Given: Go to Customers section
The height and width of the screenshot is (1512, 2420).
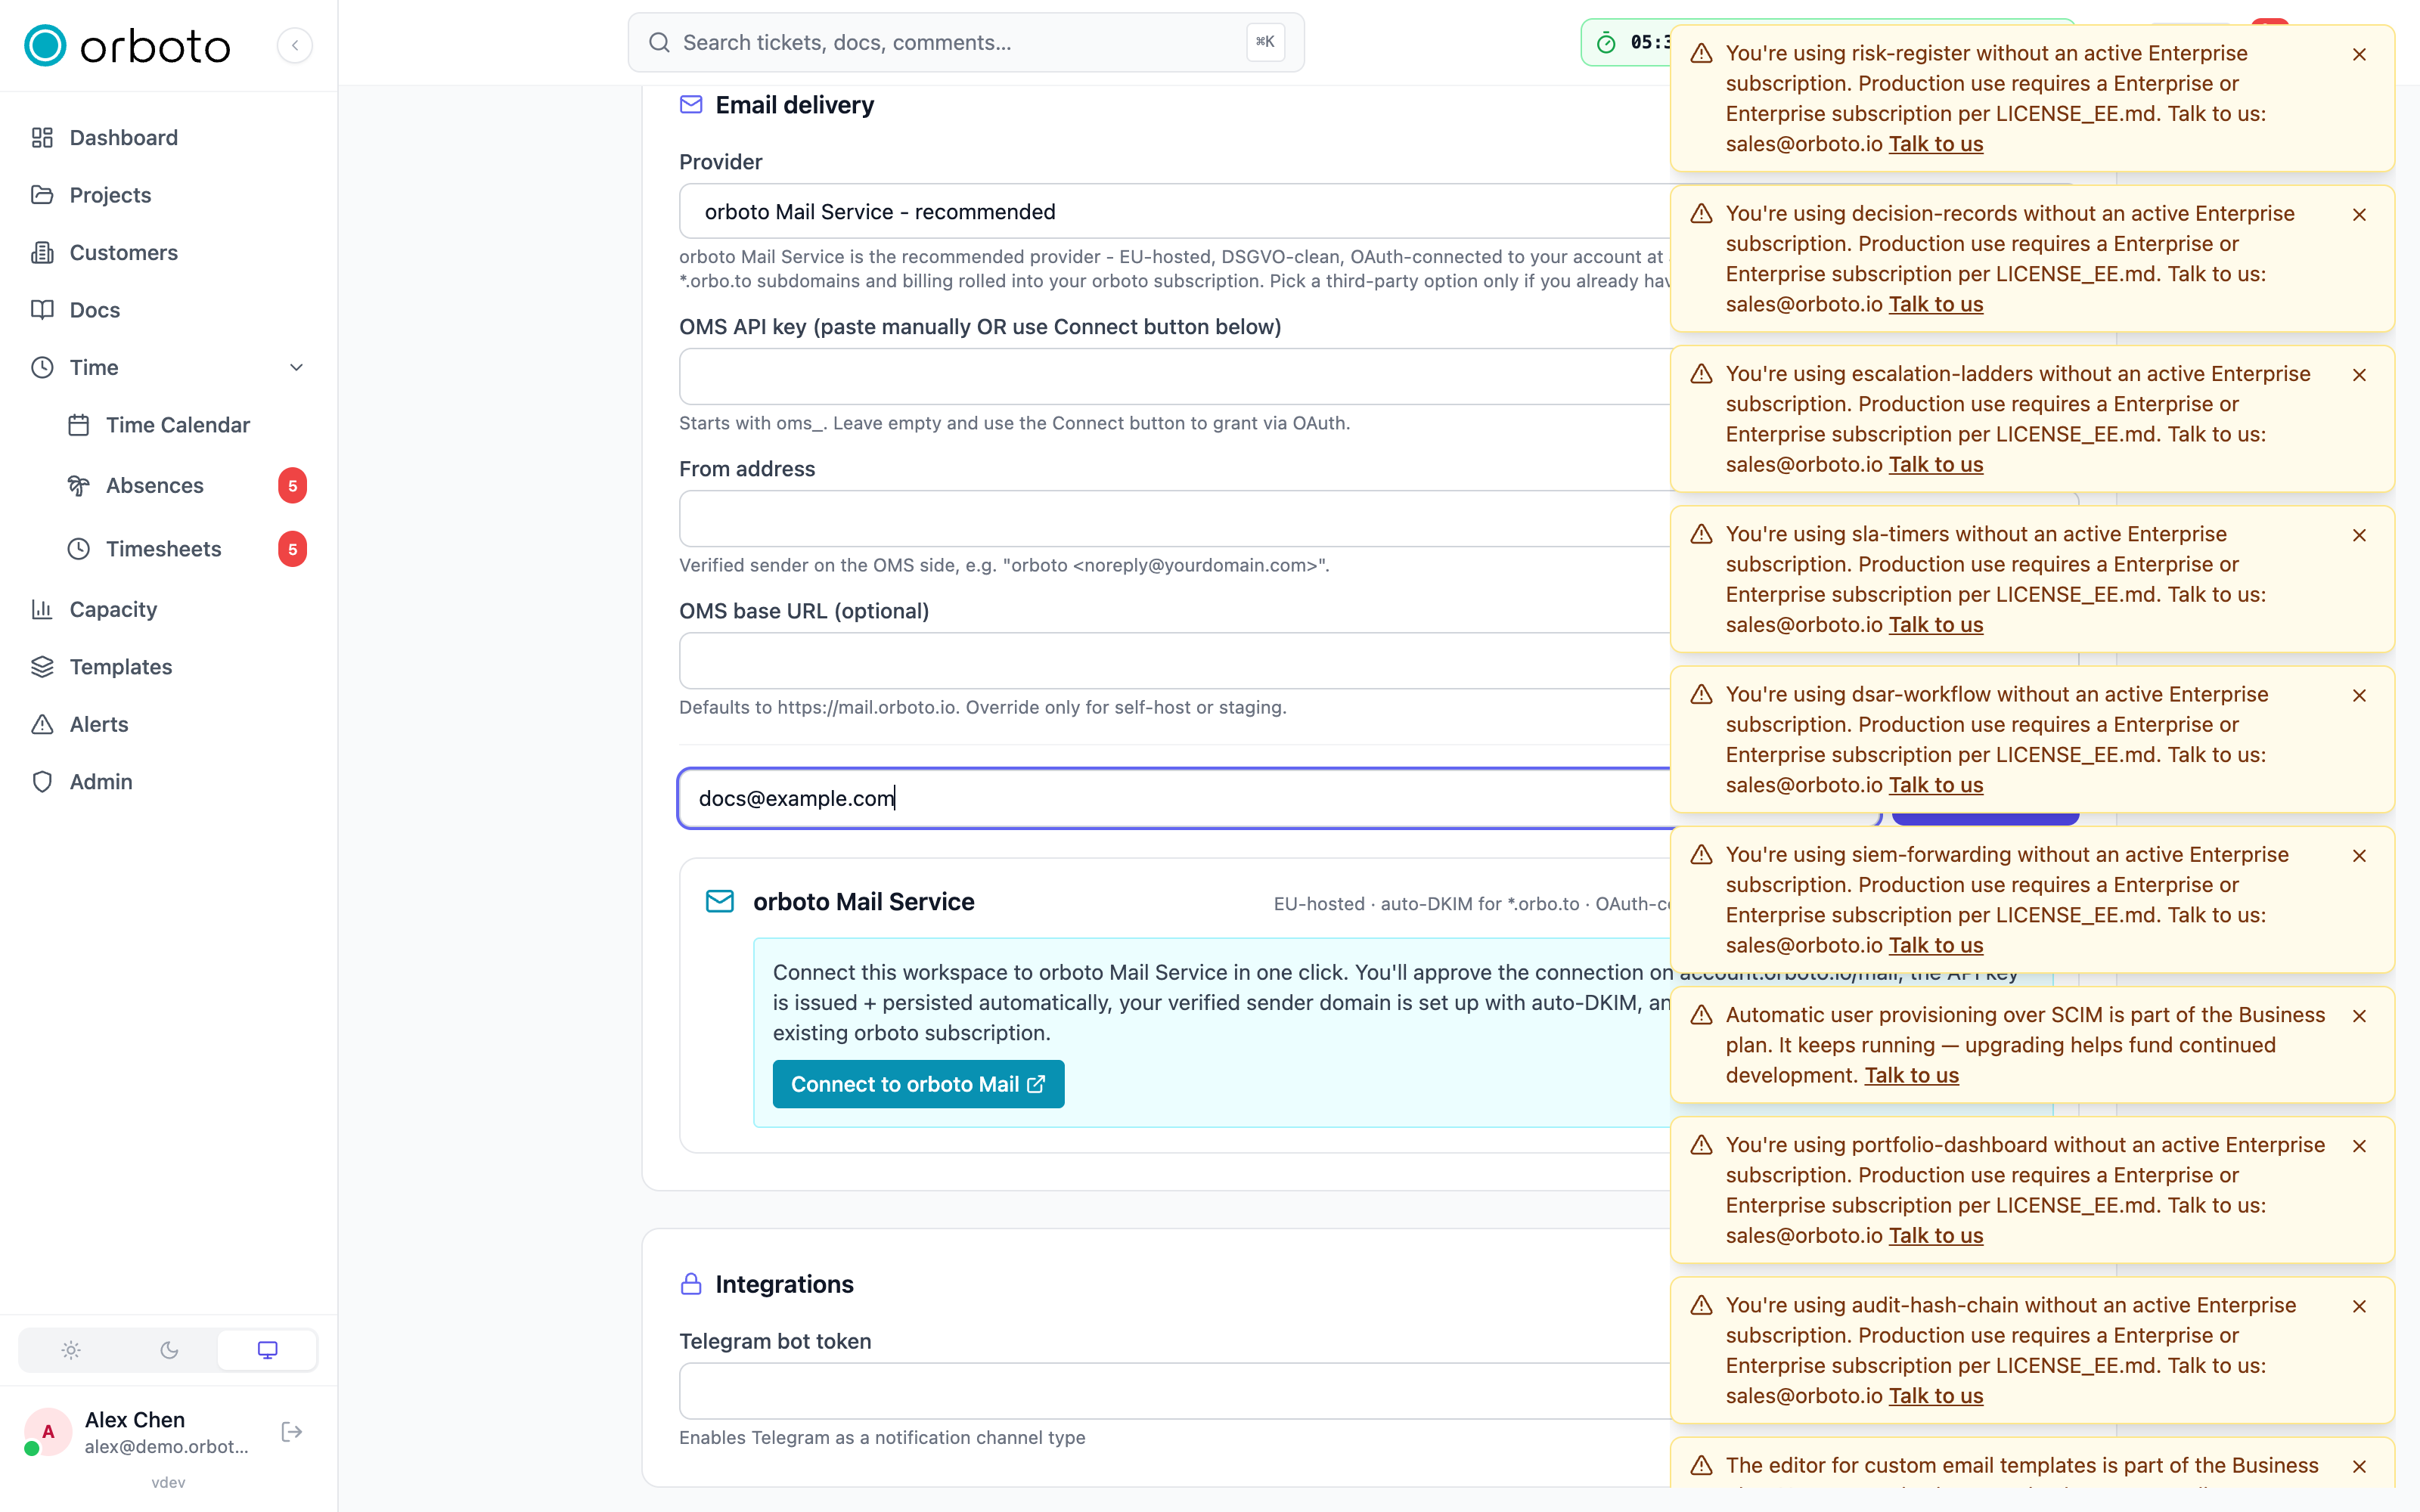Looking at the screenshot, I should (x=168, y=253).
